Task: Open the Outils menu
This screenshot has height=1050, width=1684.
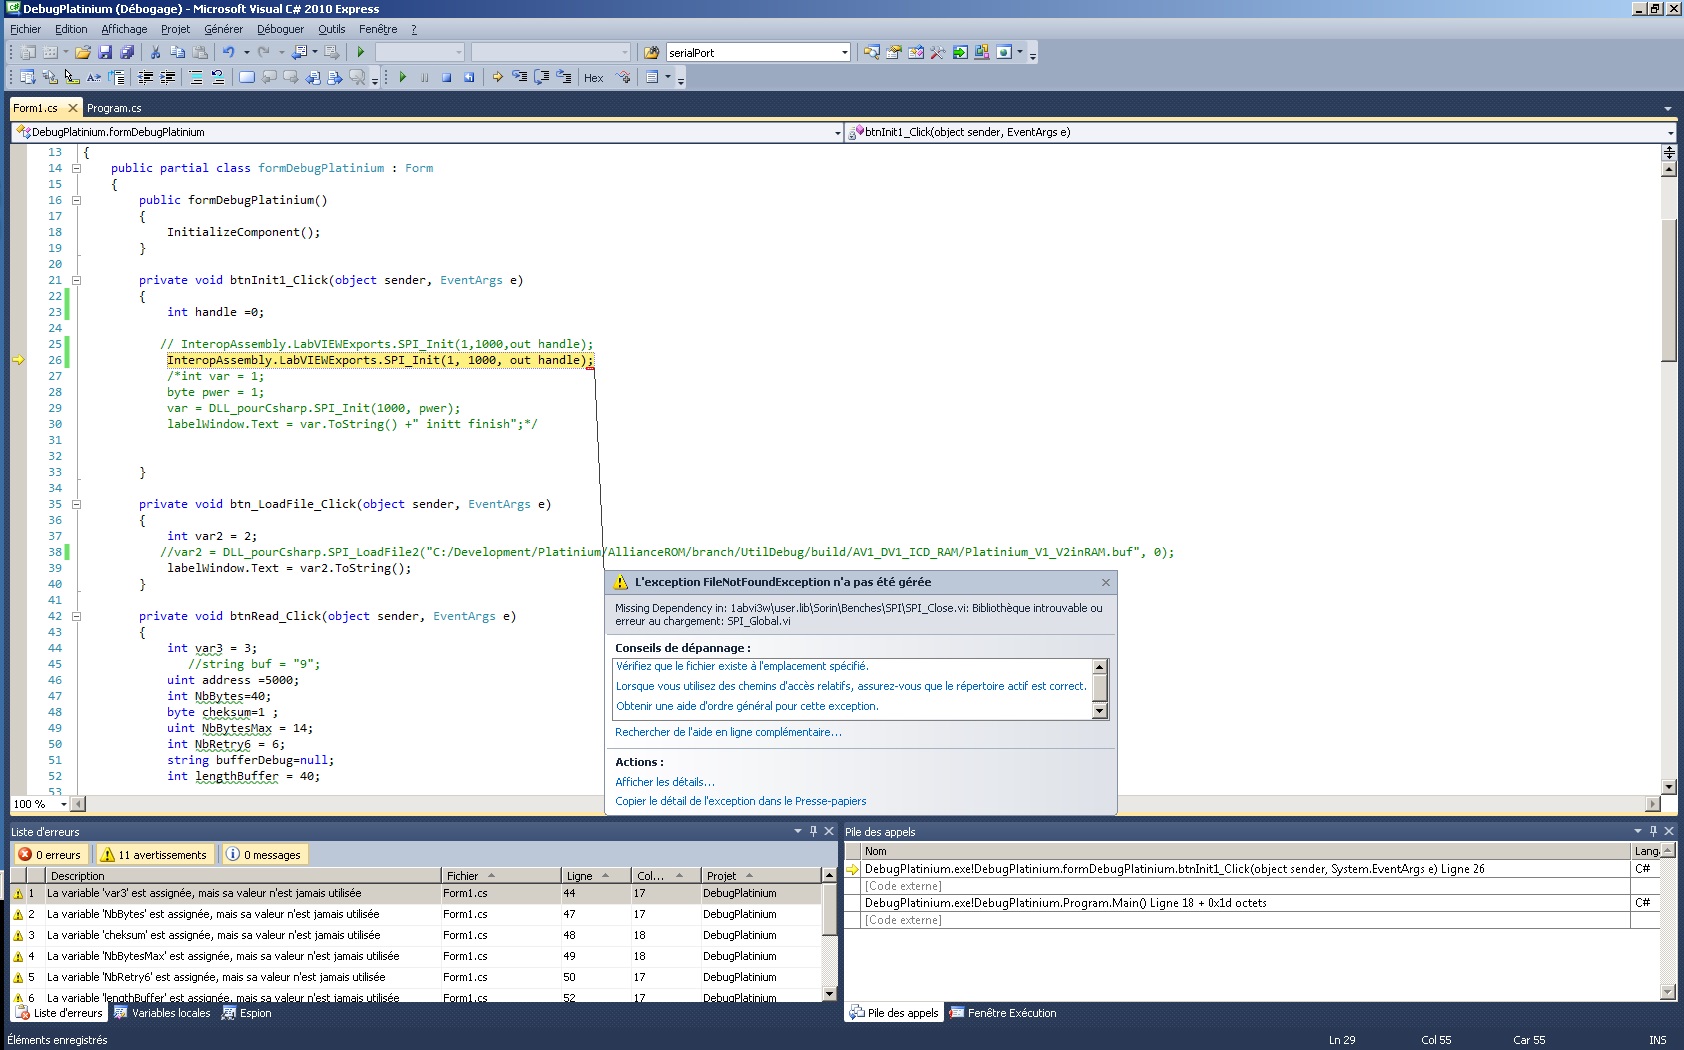Action: pos(332,29)
